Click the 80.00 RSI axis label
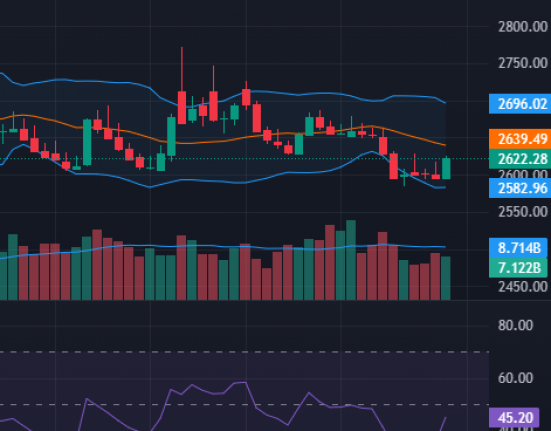The height and width of the screenshot is (431, 551). click(515, 325)
